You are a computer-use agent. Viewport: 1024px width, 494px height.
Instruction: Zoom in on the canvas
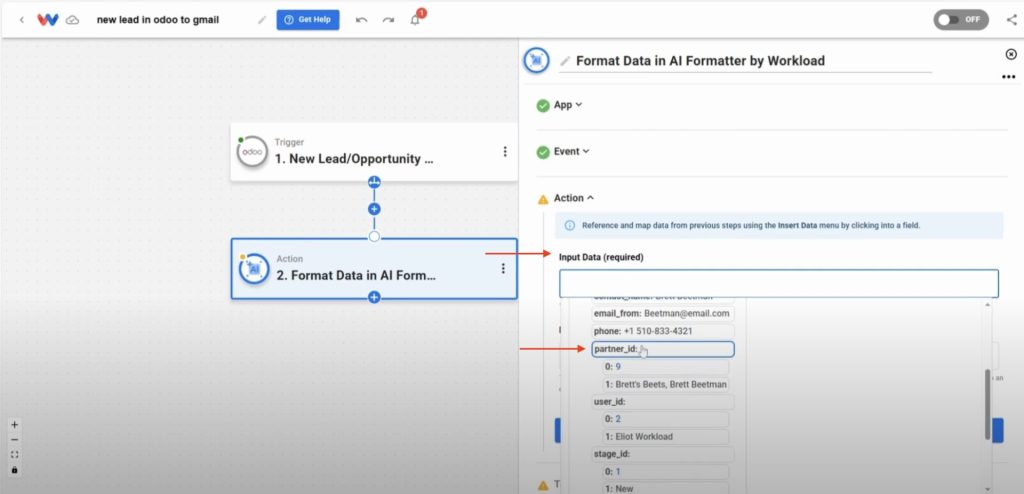tap(14, 424)
